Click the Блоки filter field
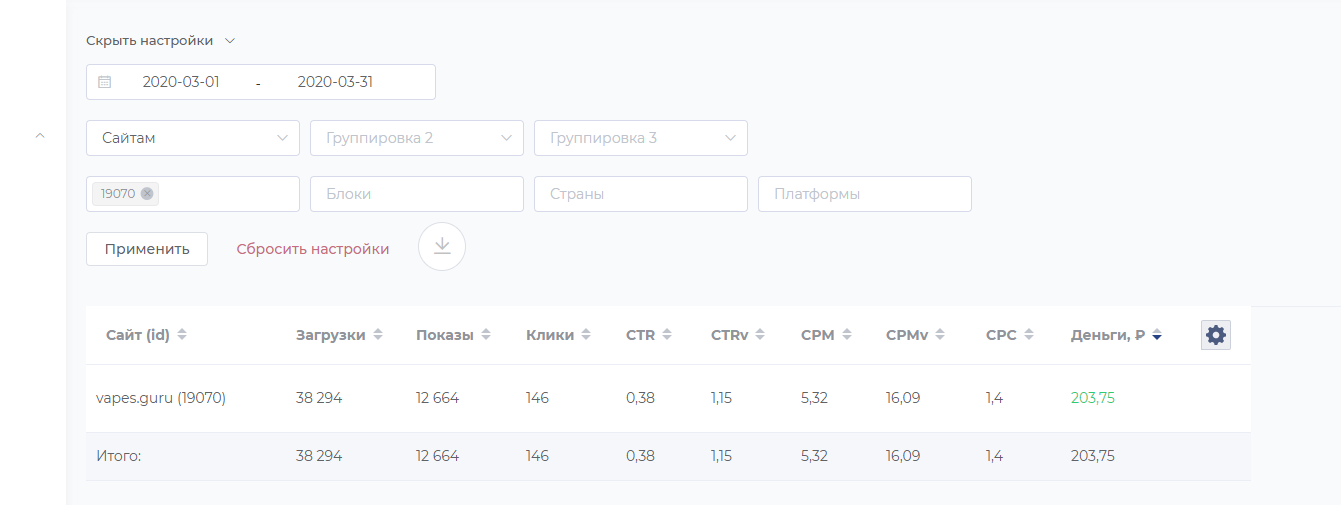This screenshot has height=505, width=1341. [417, 194]
